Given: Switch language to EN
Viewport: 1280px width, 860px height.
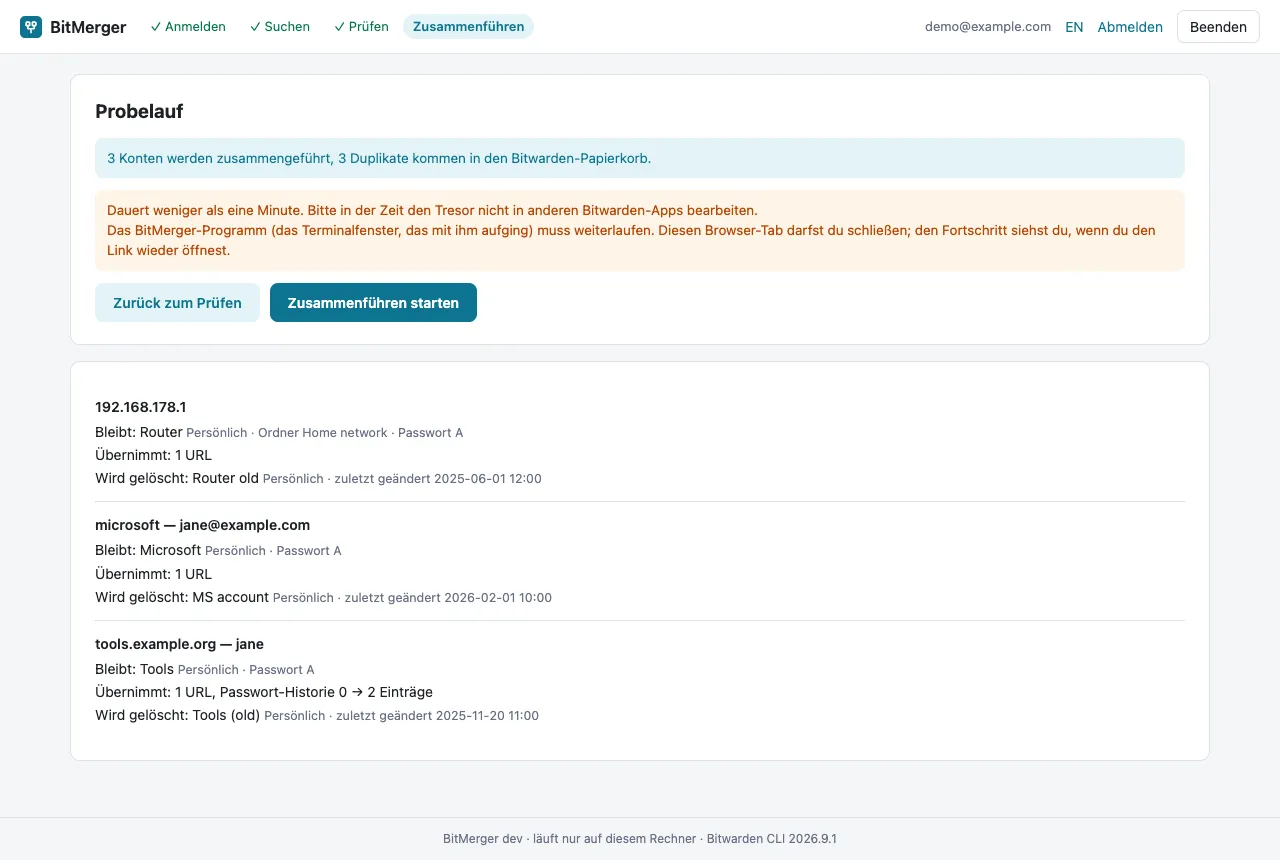Looking at the screenshot, I should coord(1074,27).
